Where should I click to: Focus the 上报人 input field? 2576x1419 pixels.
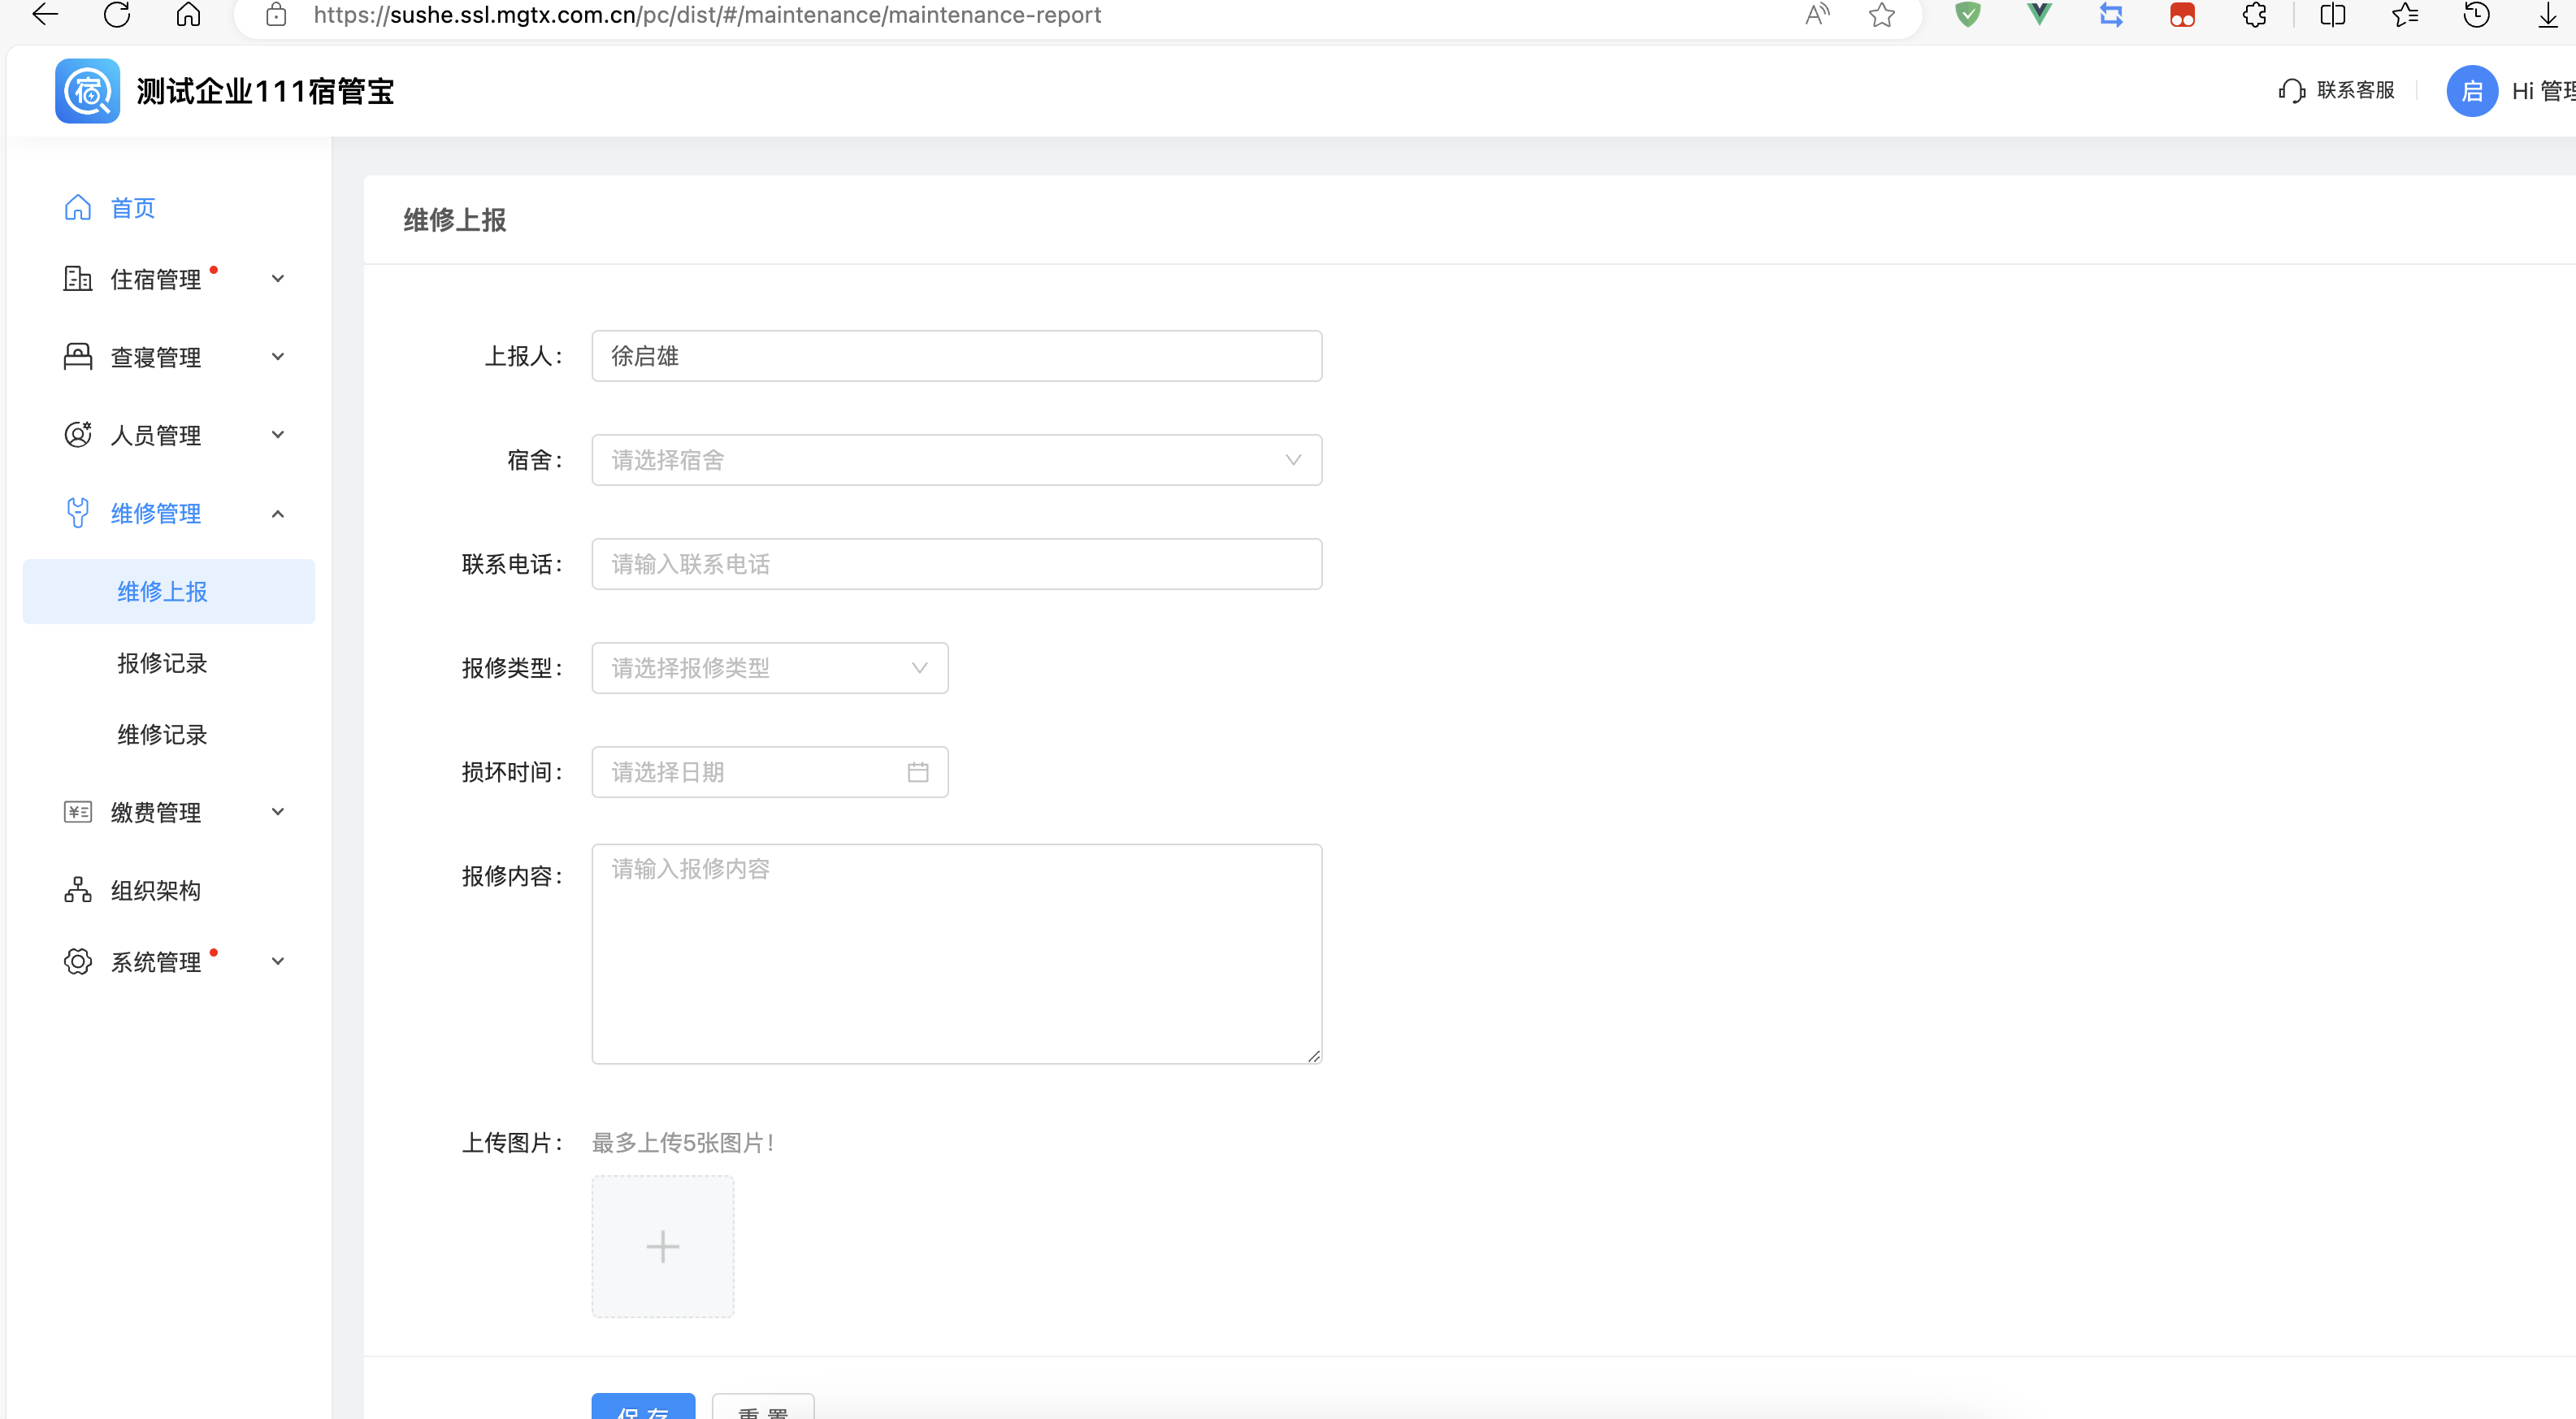click(956, 356)
